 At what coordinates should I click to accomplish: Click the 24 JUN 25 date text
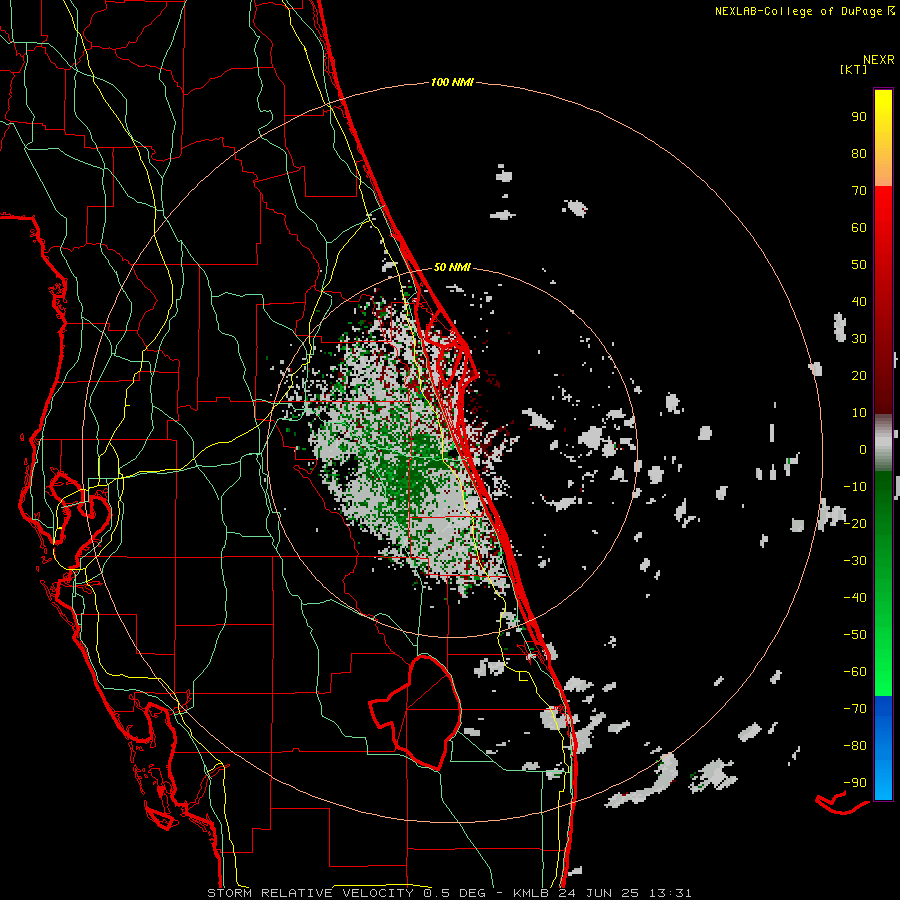tap(599, 893)
